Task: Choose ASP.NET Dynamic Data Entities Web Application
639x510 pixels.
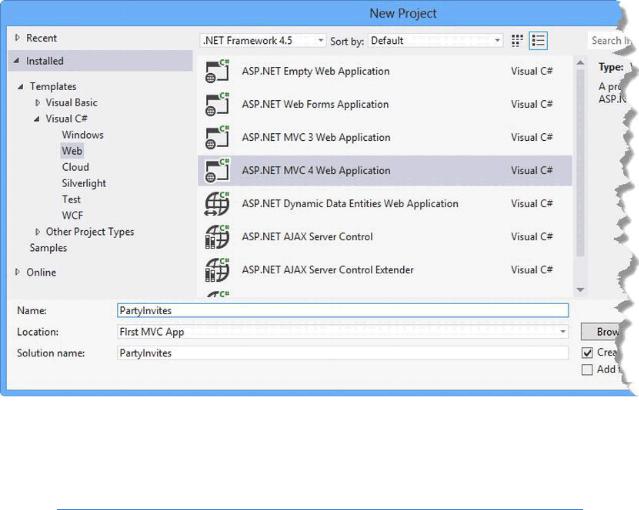Action: pyautogui.click(x=385, y=203)
